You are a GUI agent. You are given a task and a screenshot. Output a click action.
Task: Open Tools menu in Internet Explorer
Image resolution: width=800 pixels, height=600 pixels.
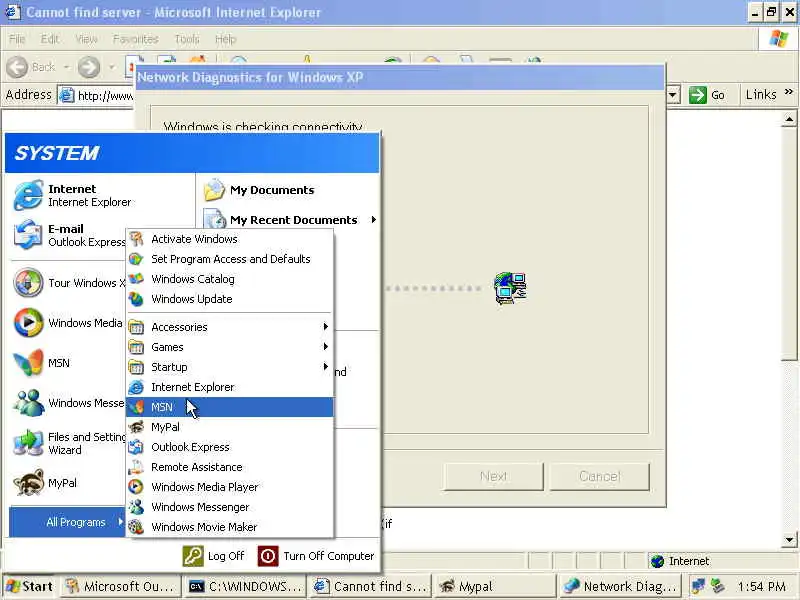[x=187, y=39]
